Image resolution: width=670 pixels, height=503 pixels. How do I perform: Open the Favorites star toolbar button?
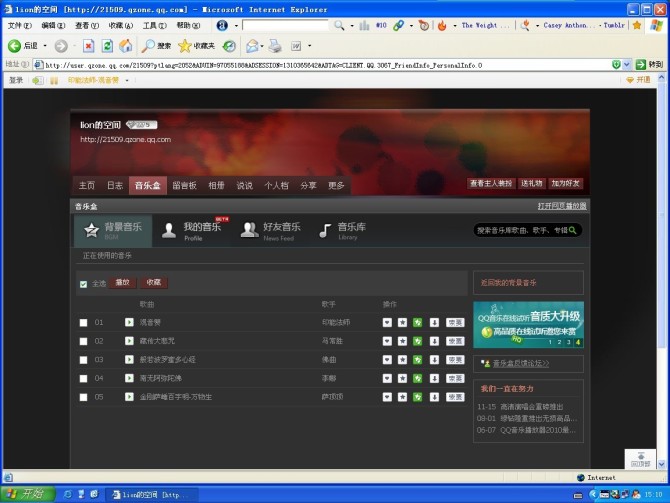[x=197, y=46]
